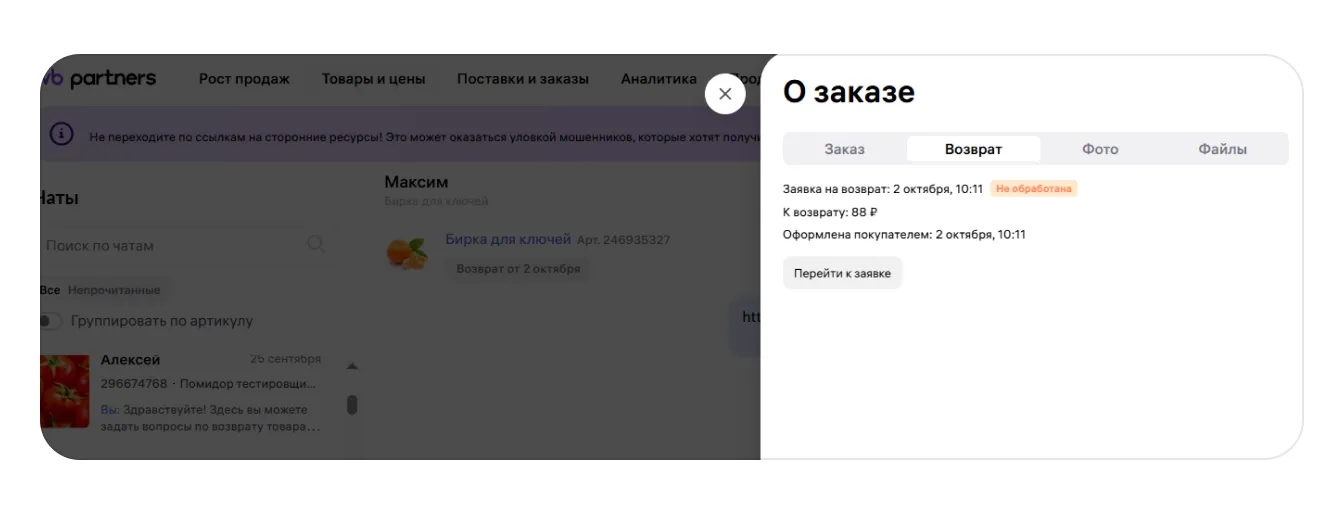Open the Бирка для ключей product link

pyautogui.click(x=508, y=239)
